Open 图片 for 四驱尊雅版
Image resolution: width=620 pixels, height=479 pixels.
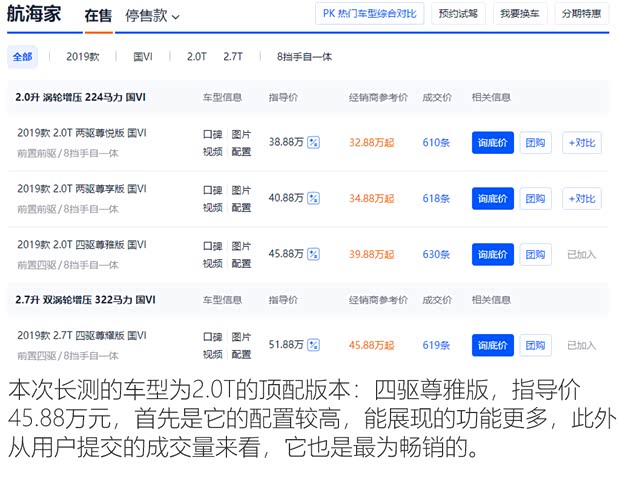coord(241,246)
